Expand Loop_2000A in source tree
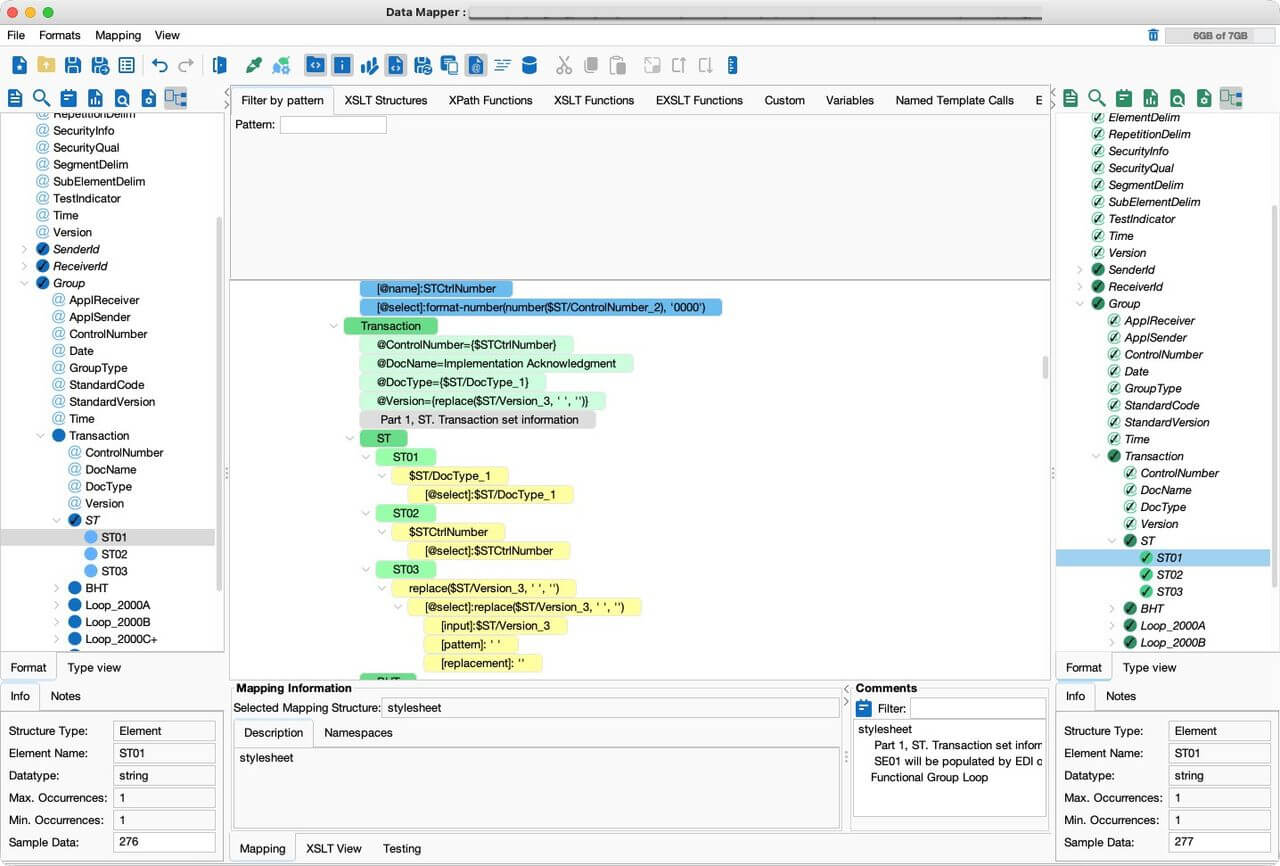 (x=56, y=605)
